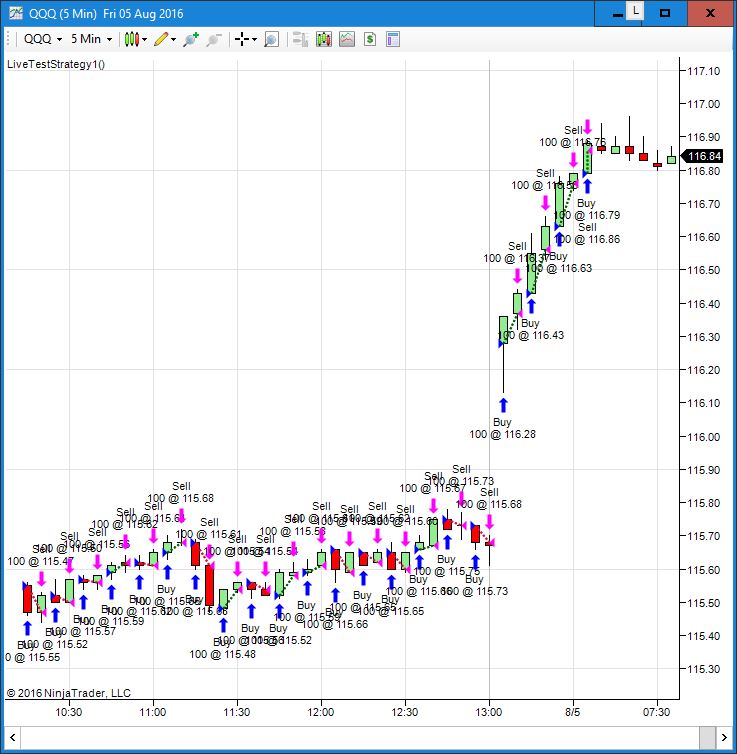
Task: Open the Indicators line-chart icon
Action: pyautogui.click(x=347, y=39)
